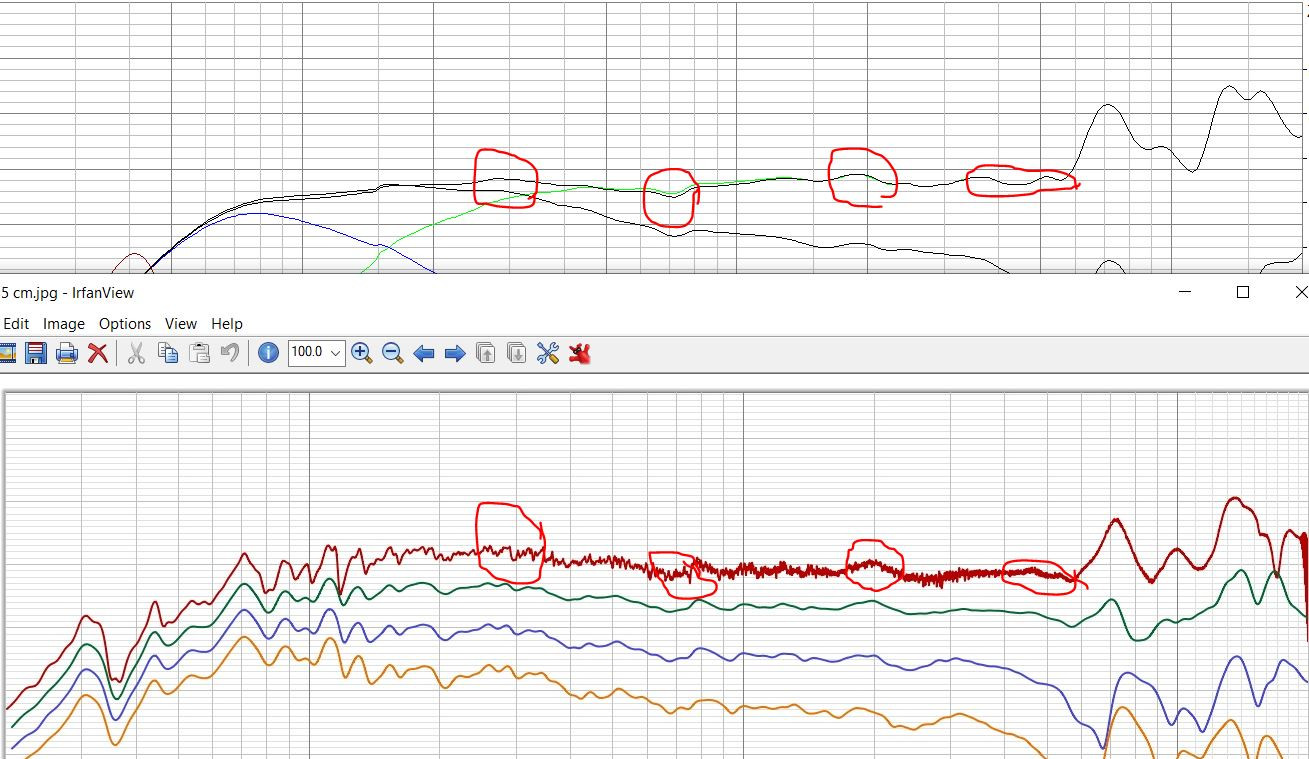Open the Image menu
Image resolution: width=1309 pixels, height=759 pixels.
pos(64,324)
